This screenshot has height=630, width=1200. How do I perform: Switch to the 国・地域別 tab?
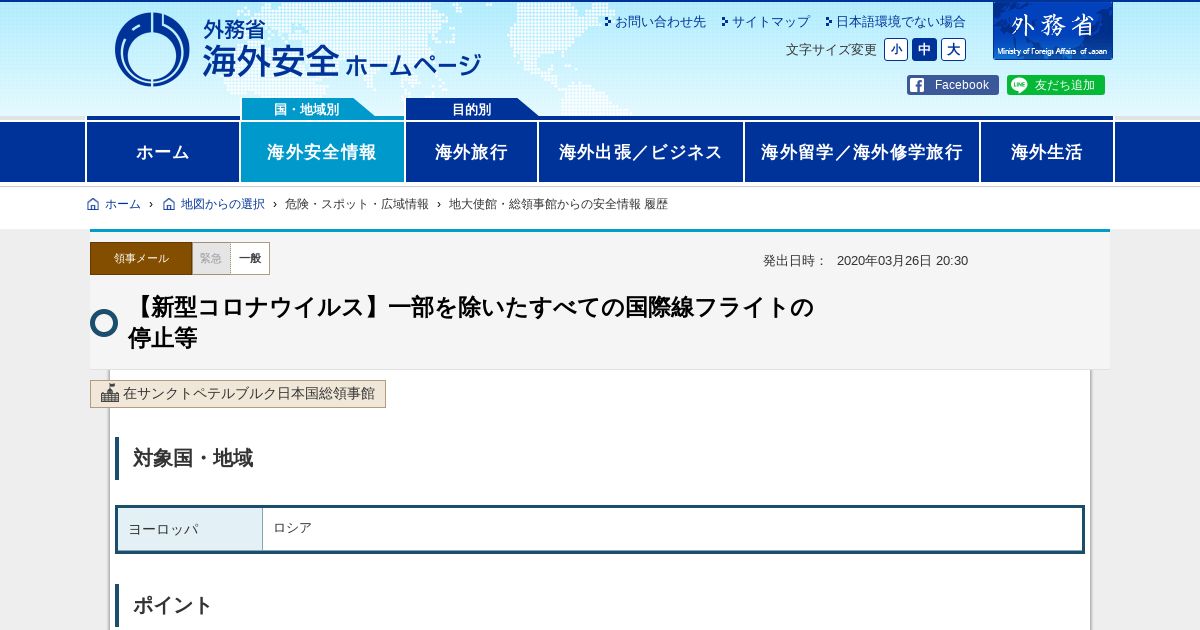(307, 109)
